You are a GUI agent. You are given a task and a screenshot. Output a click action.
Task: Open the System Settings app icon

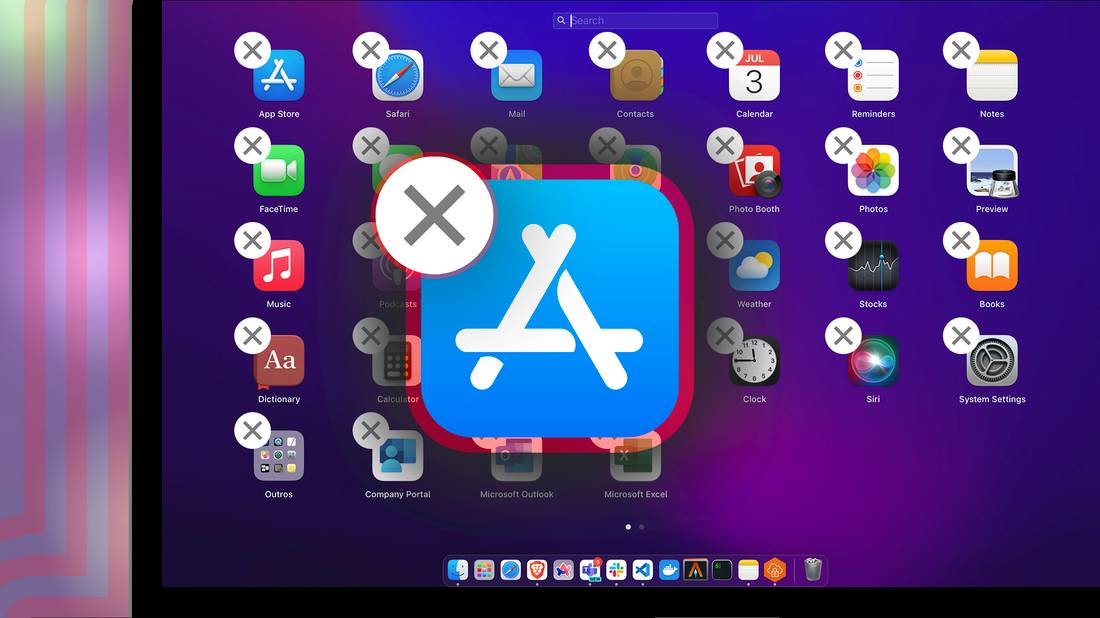click(992, 361)
